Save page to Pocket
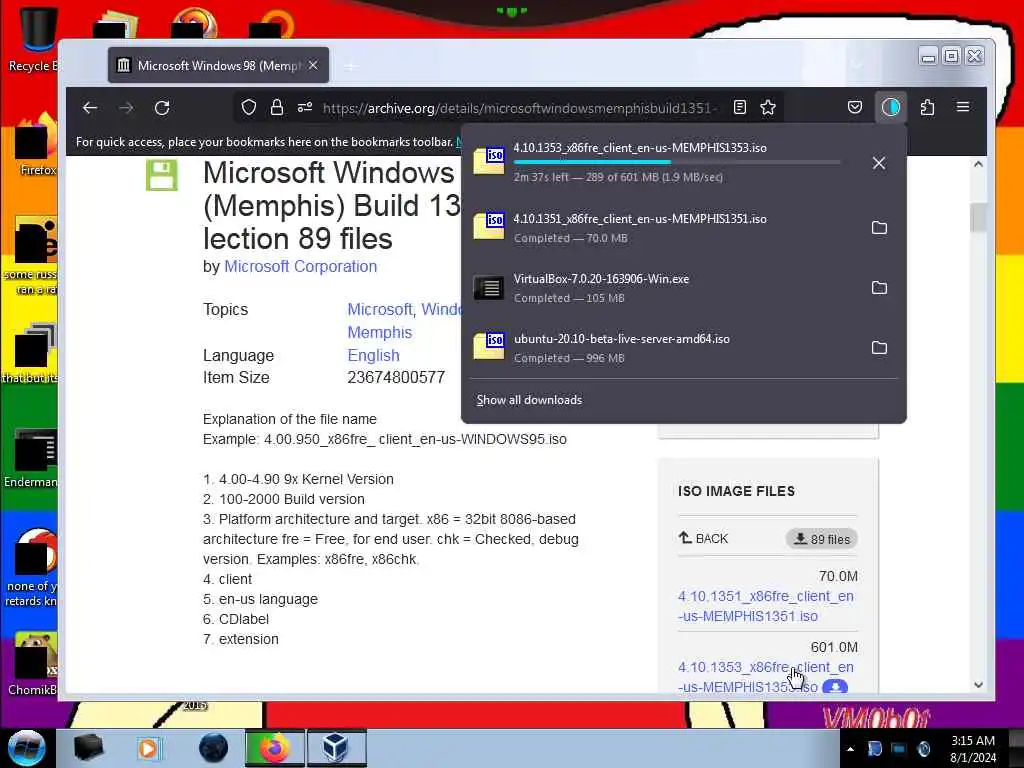The height and width of the screenshot is (768, 1024). pos(855,108)
